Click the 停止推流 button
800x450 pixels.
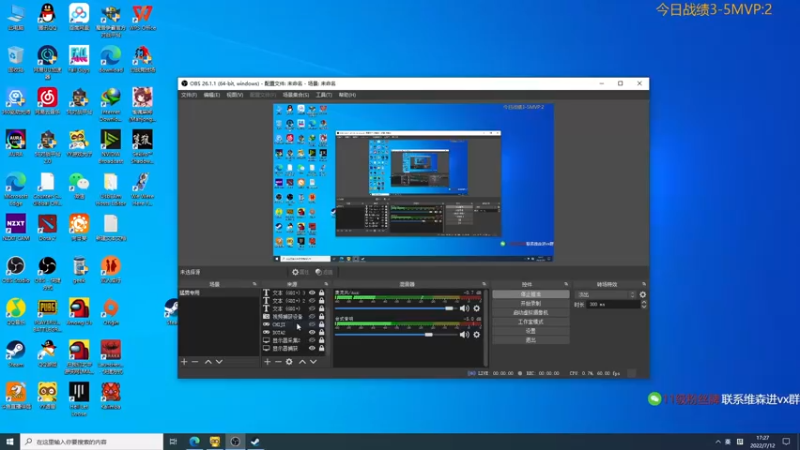(x=531, y=294)
